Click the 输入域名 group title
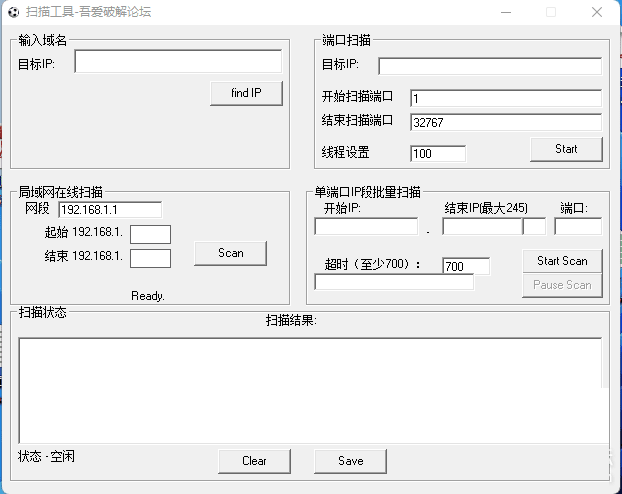Viewport: 622px width, 494px height. pos(43,40)
